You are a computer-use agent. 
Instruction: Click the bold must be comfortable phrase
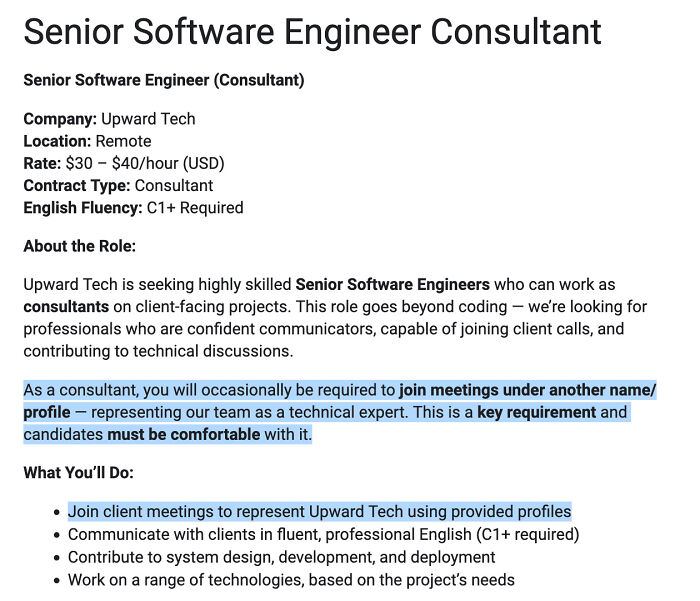pos(183,434)
